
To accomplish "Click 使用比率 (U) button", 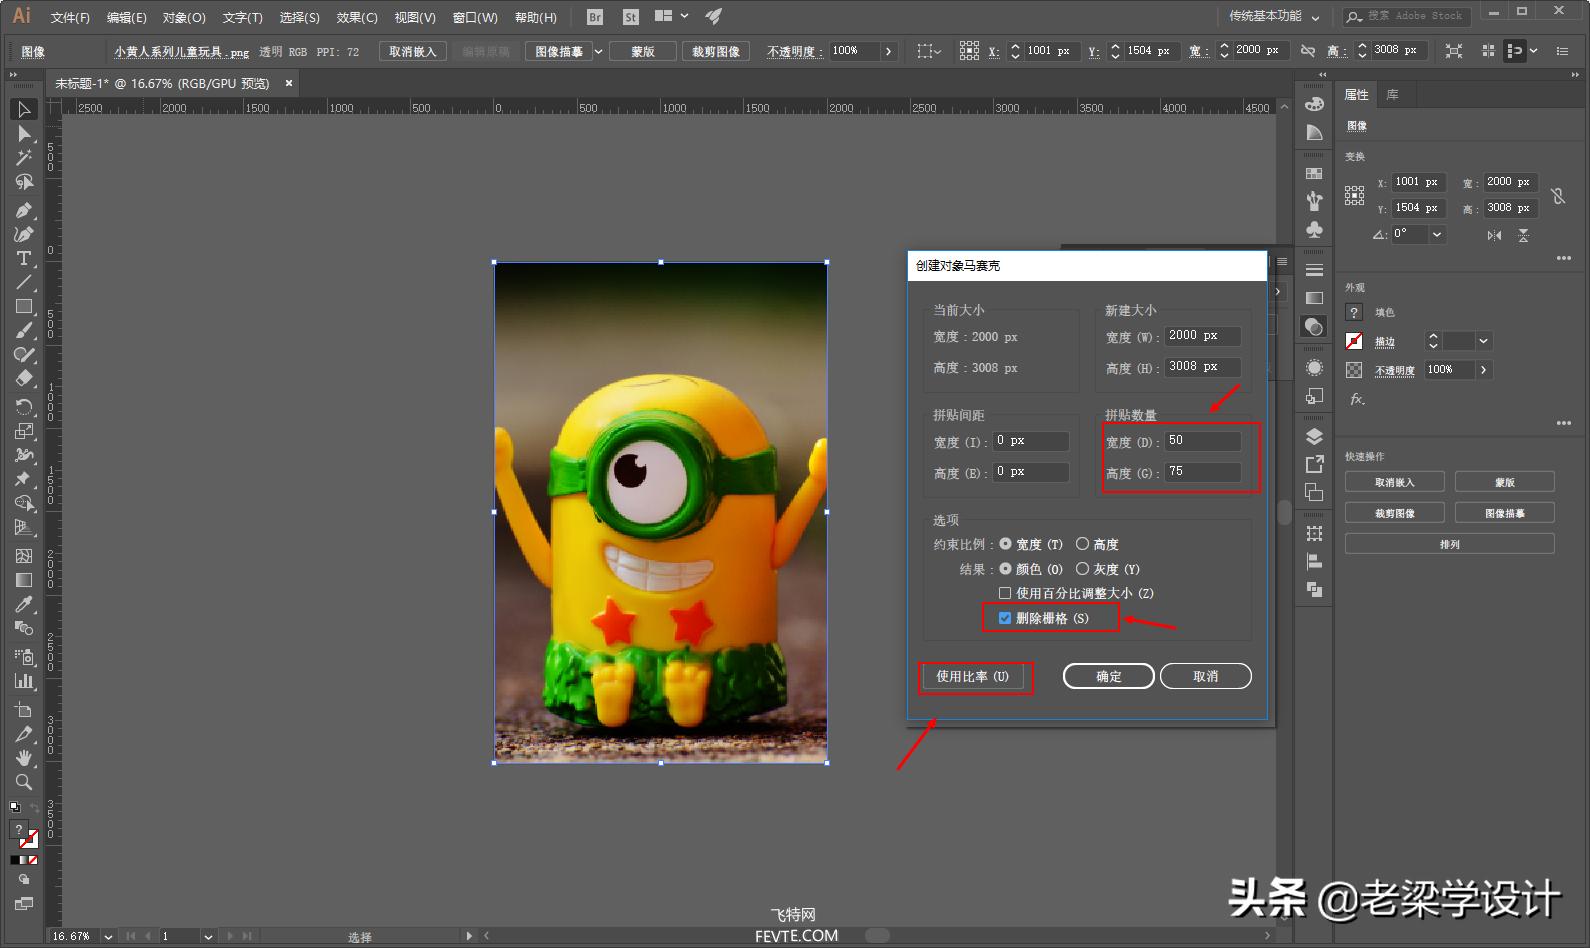I will (972, 676).
